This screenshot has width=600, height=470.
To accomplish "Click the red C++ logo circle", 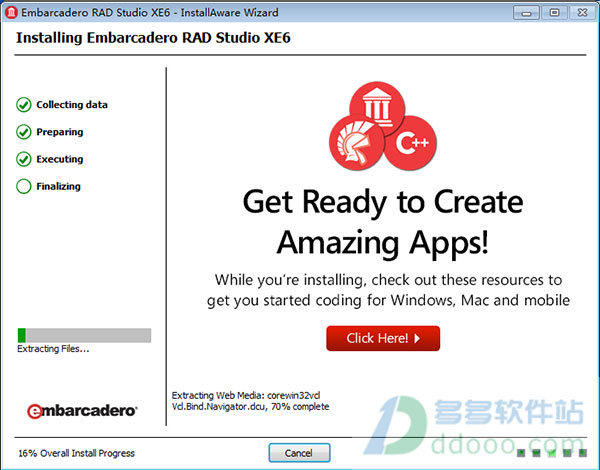I will pos(410,143).
